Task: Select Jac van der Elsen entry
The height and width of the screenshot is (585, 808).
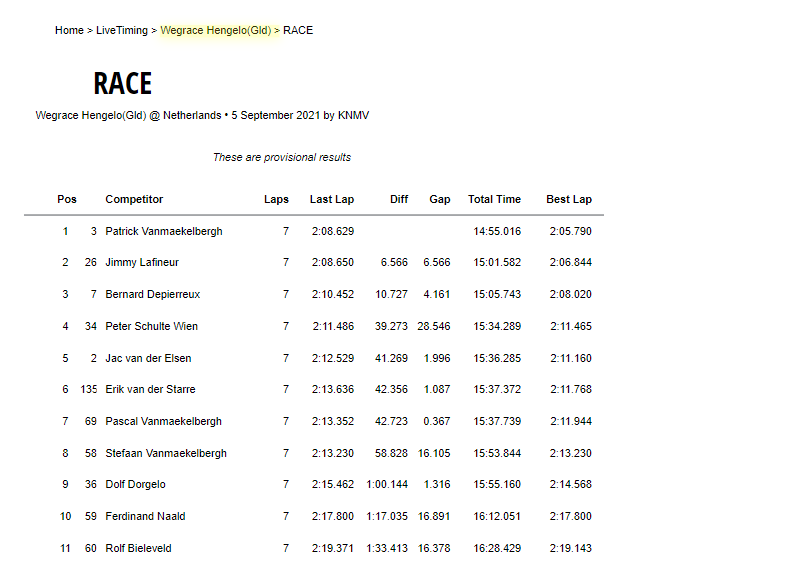Action: (x=148, y=358)
